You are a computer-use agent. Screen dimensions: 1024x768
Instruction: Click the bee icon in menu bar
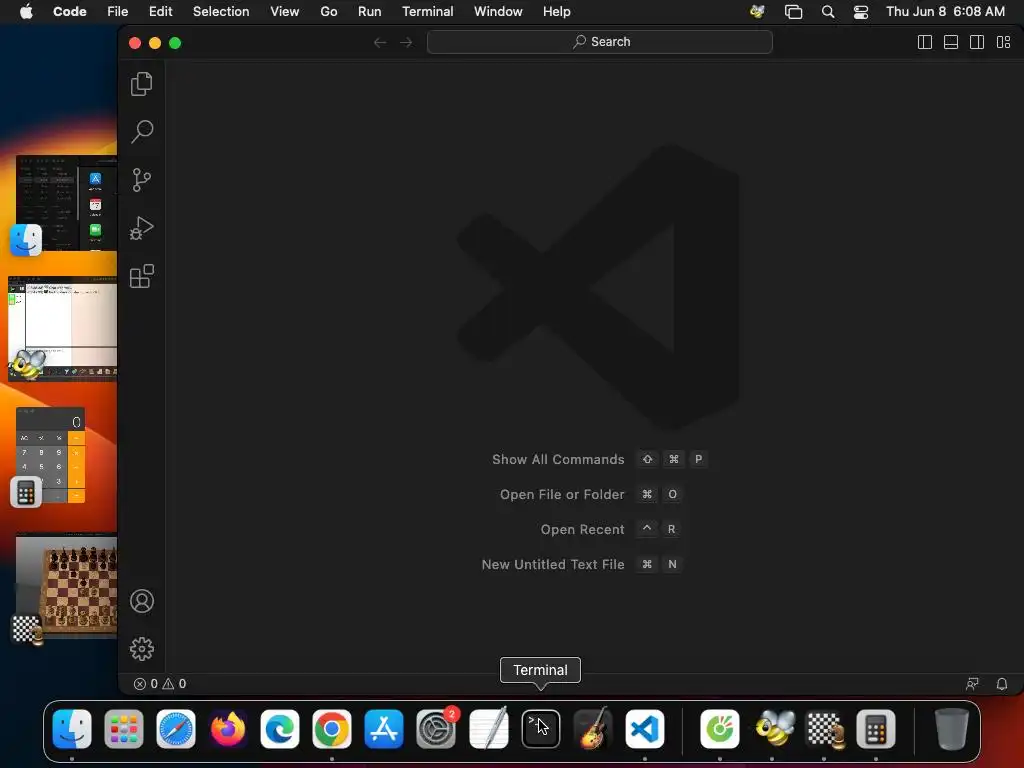758,12
